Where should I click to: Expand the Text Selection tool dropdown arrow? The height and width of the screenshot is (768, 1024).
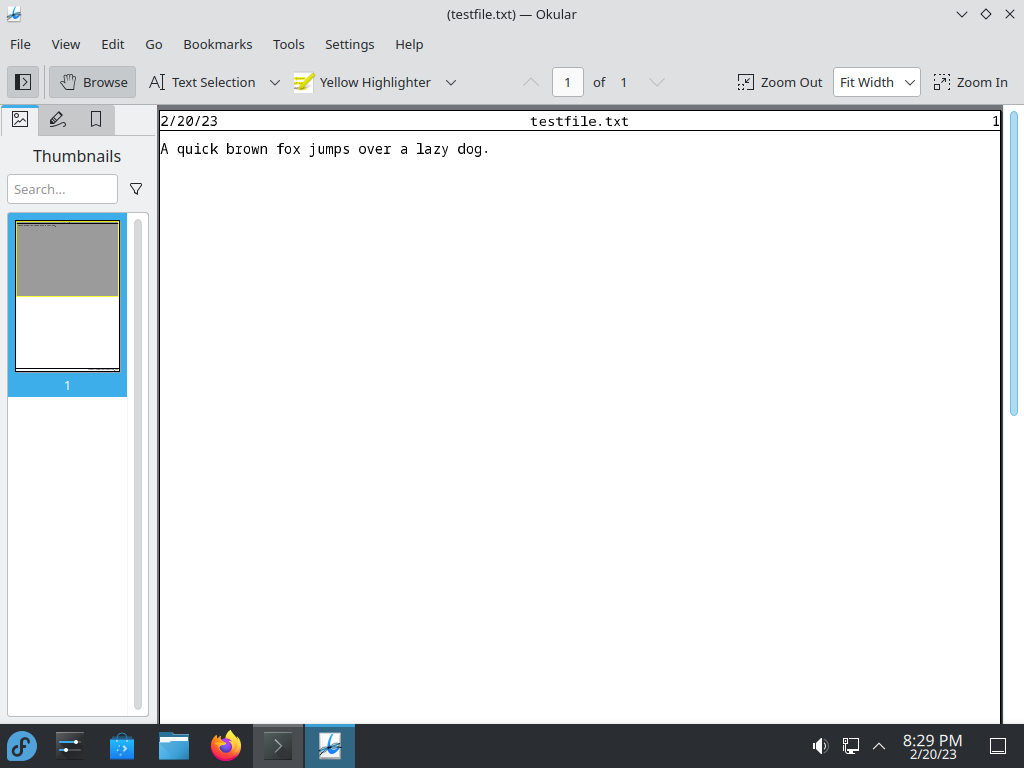275,82
